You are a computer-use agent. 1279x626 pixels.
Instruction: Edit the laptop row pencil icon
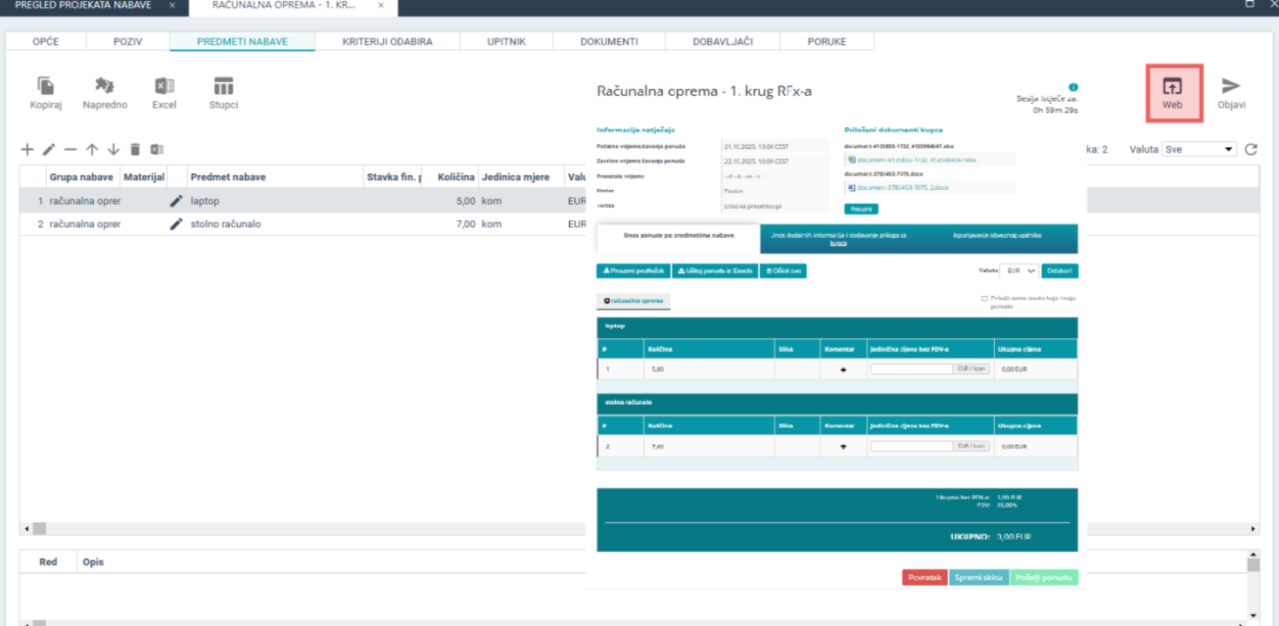coord(177,201)
